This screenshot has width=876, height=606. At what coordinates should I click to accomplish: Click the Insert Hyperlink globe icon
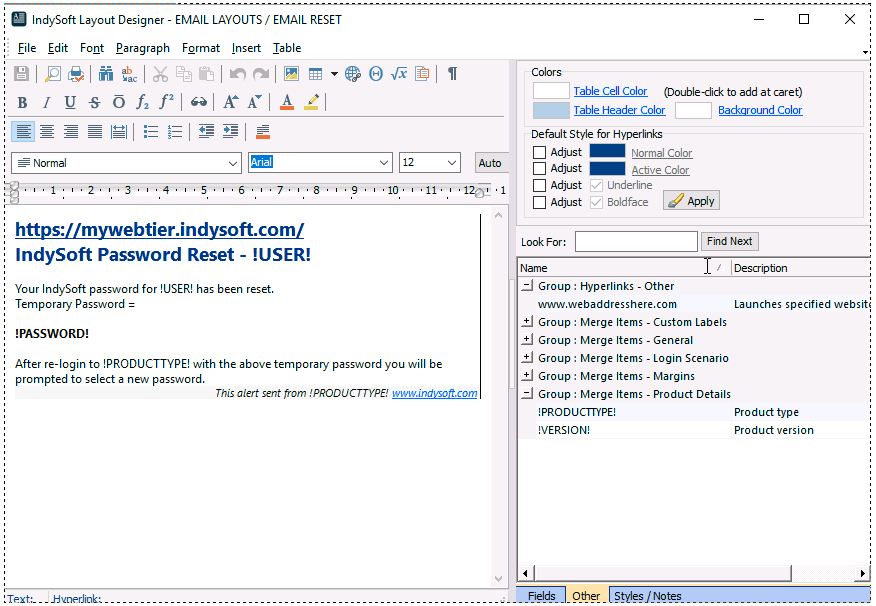click(x=353, y=74)
